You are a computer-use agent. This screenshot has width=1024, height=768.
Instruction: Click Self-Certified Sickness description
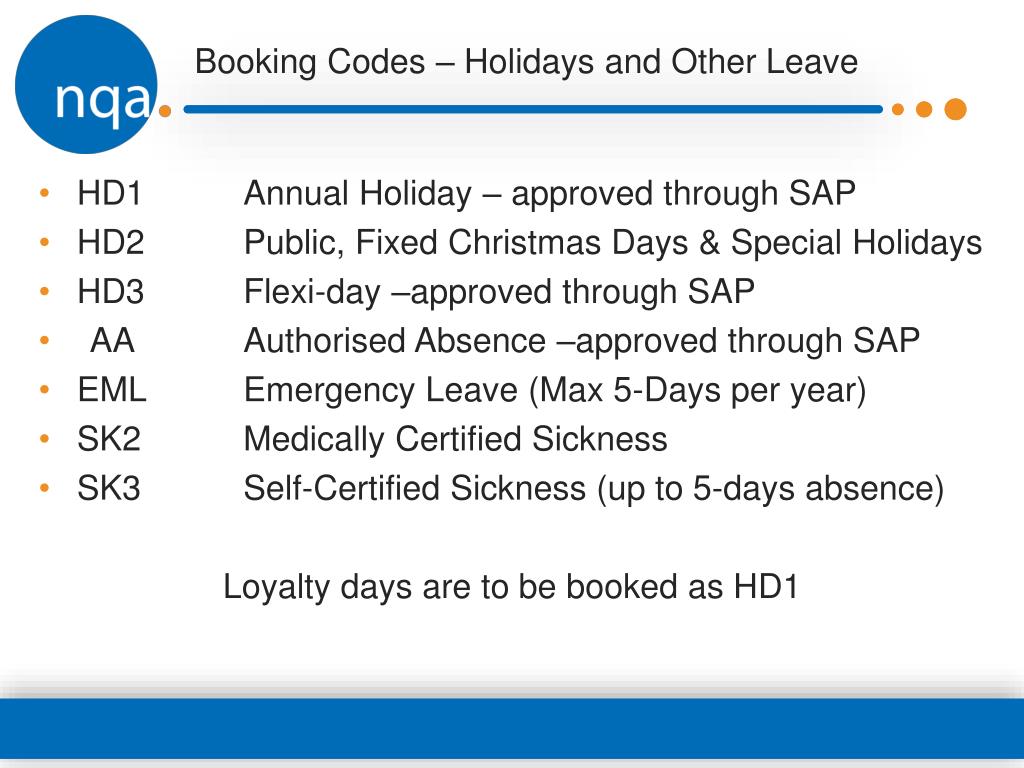click(594, 488)
